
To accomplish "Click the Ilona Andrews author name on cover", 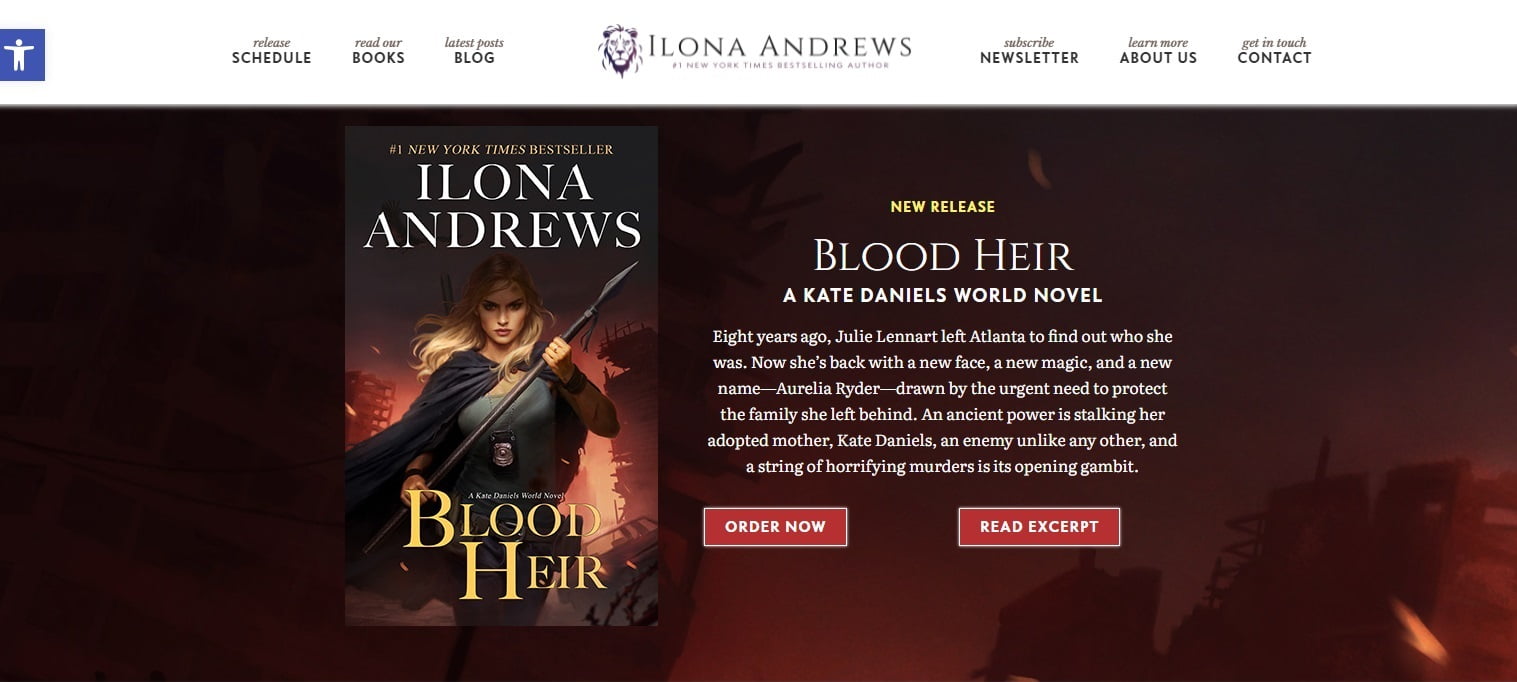I will coord(502,205).
